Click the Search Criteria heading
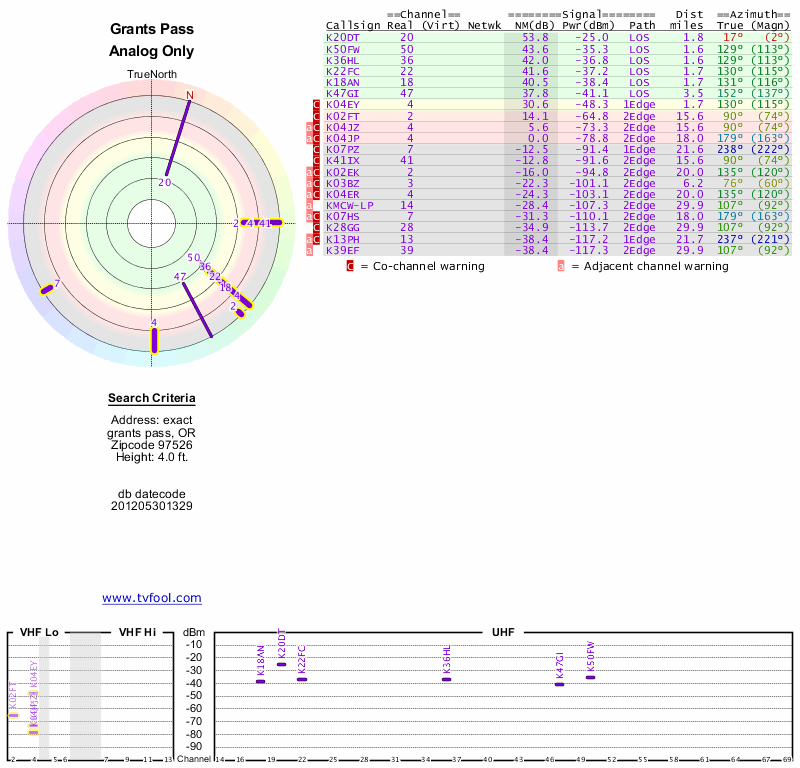 [x=151, y=399]
